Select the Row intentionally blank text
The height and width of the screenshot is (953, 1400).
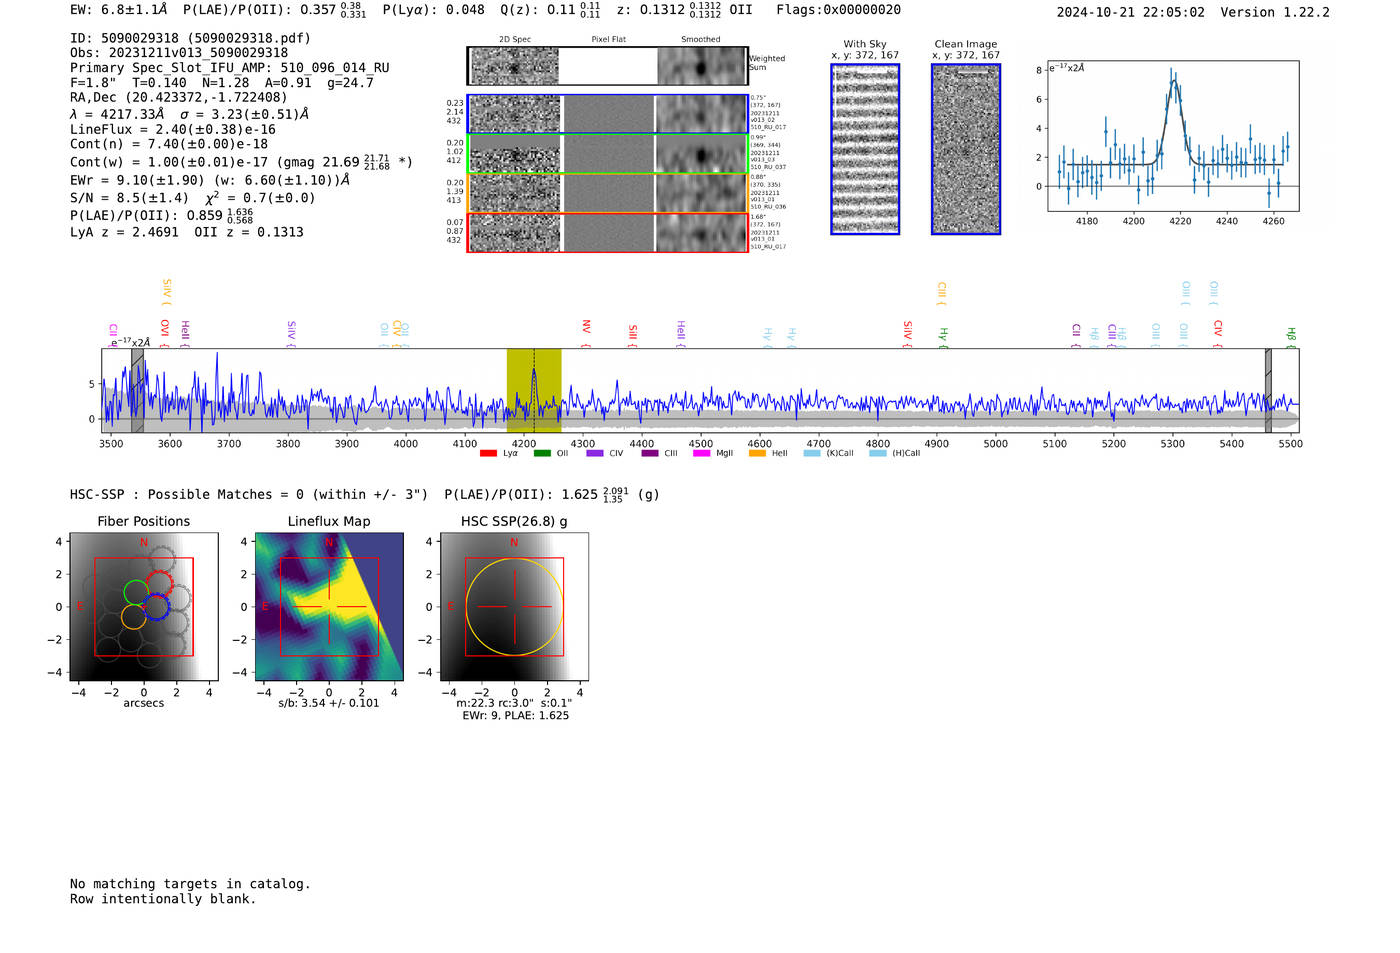coord(163,899)
